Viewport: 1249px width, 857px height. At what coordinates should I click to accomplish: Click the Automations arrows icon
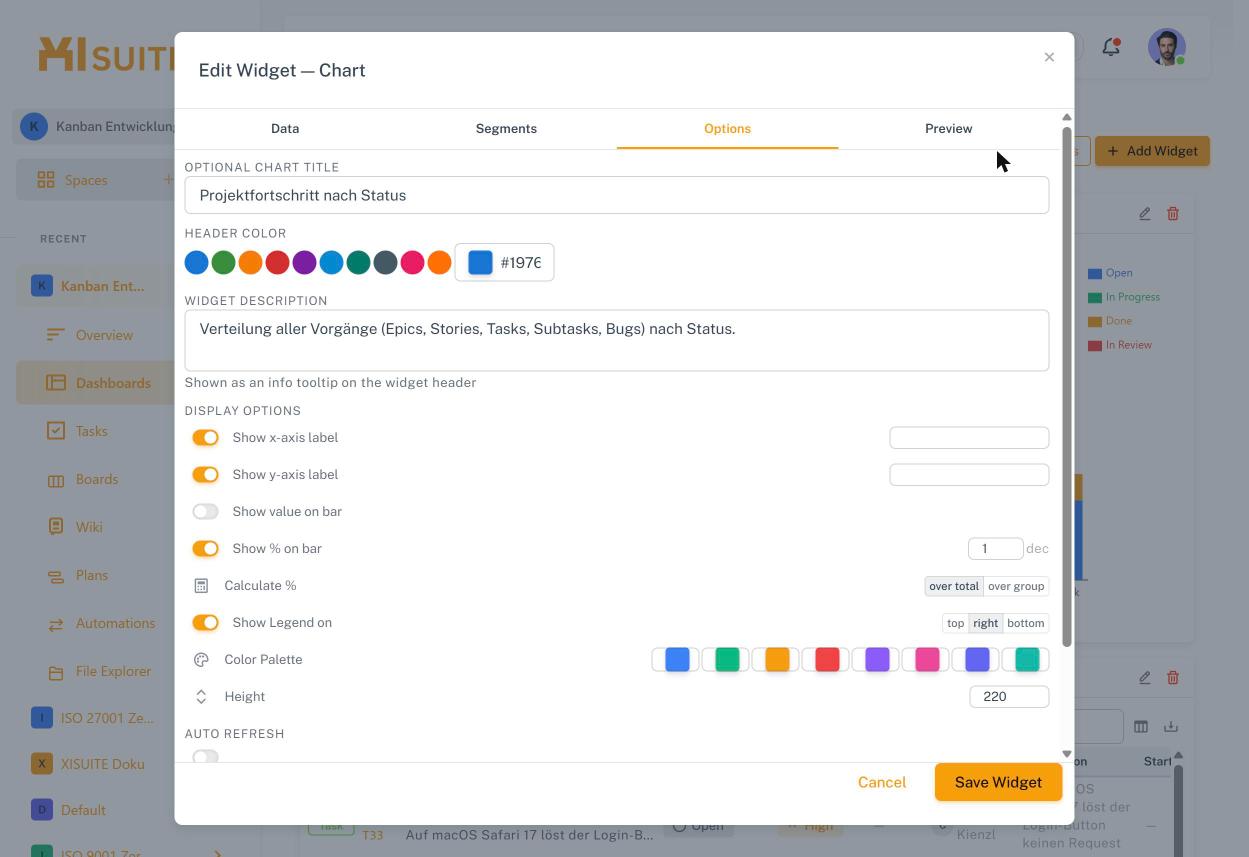coord(56,623)
